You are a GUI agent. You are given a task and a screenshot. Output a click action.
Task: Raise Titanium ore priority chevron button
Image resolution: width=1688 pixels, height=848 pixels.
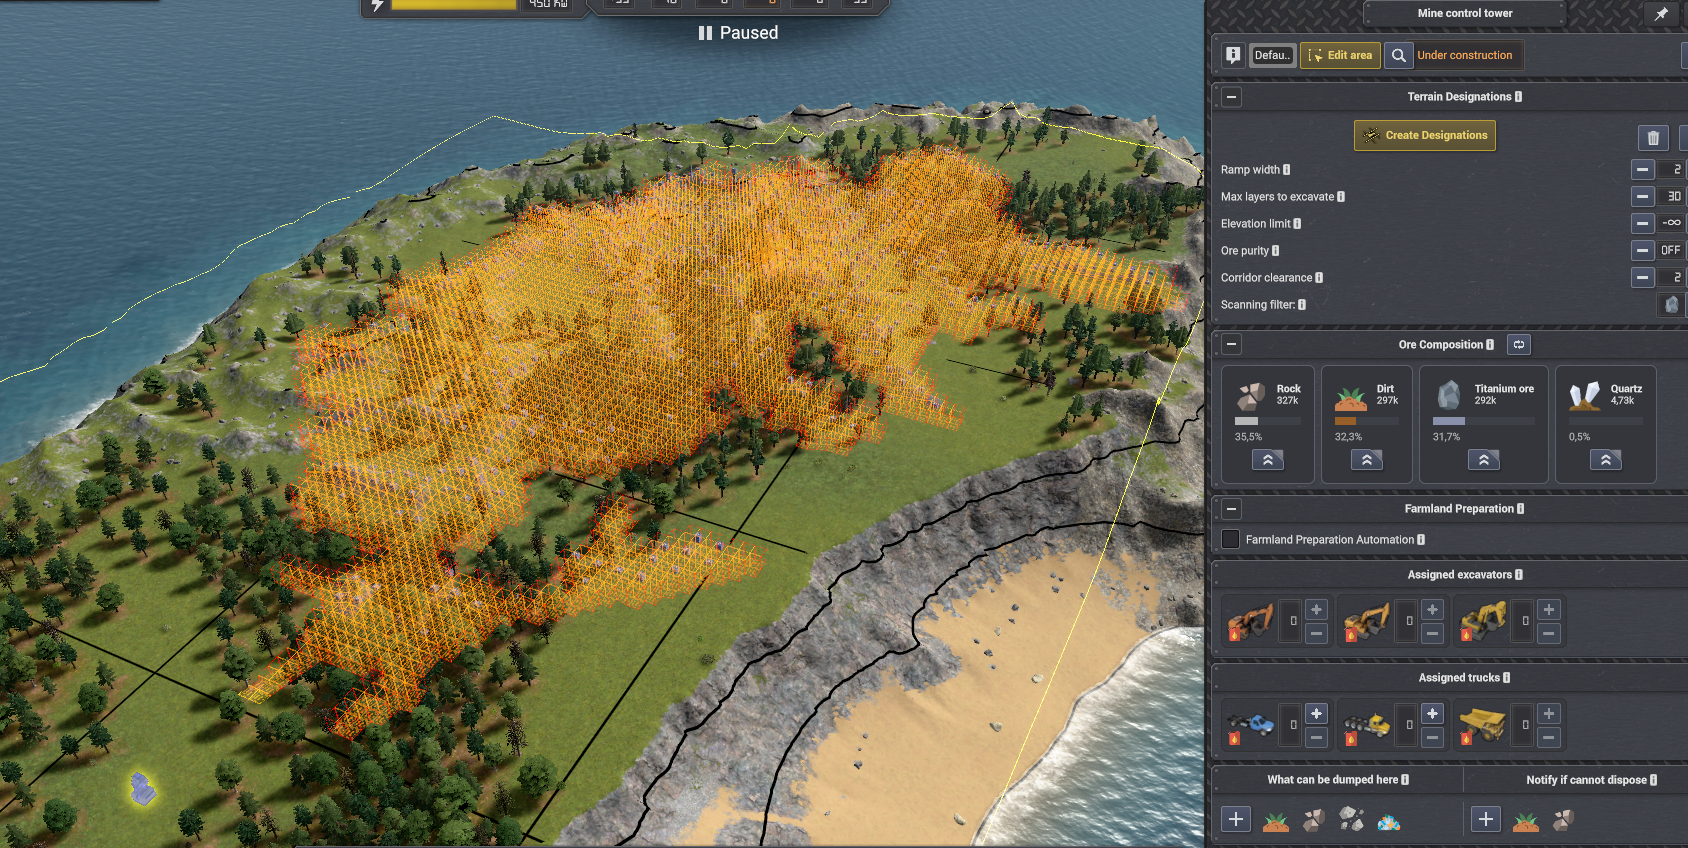pyautogui.click(x=1484, y=460)
